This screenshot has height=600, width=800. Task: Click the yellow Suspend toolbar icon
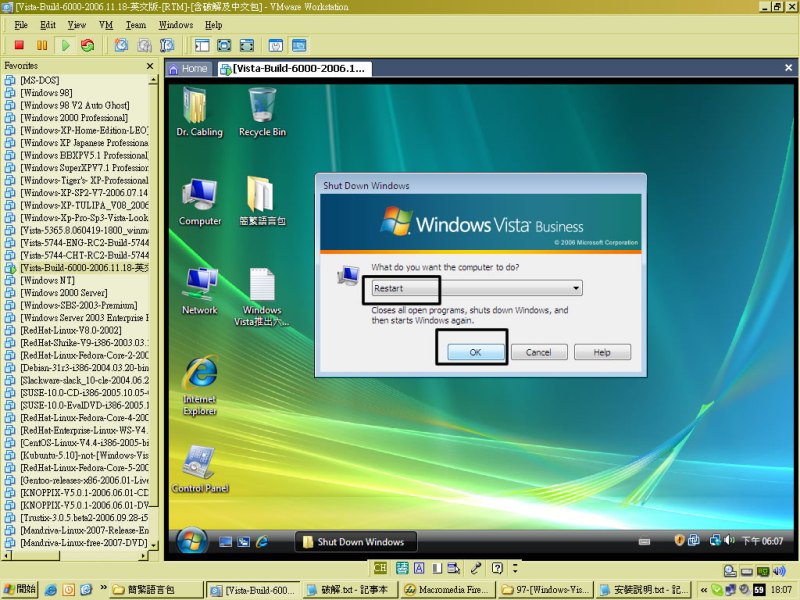click(42, 45)
